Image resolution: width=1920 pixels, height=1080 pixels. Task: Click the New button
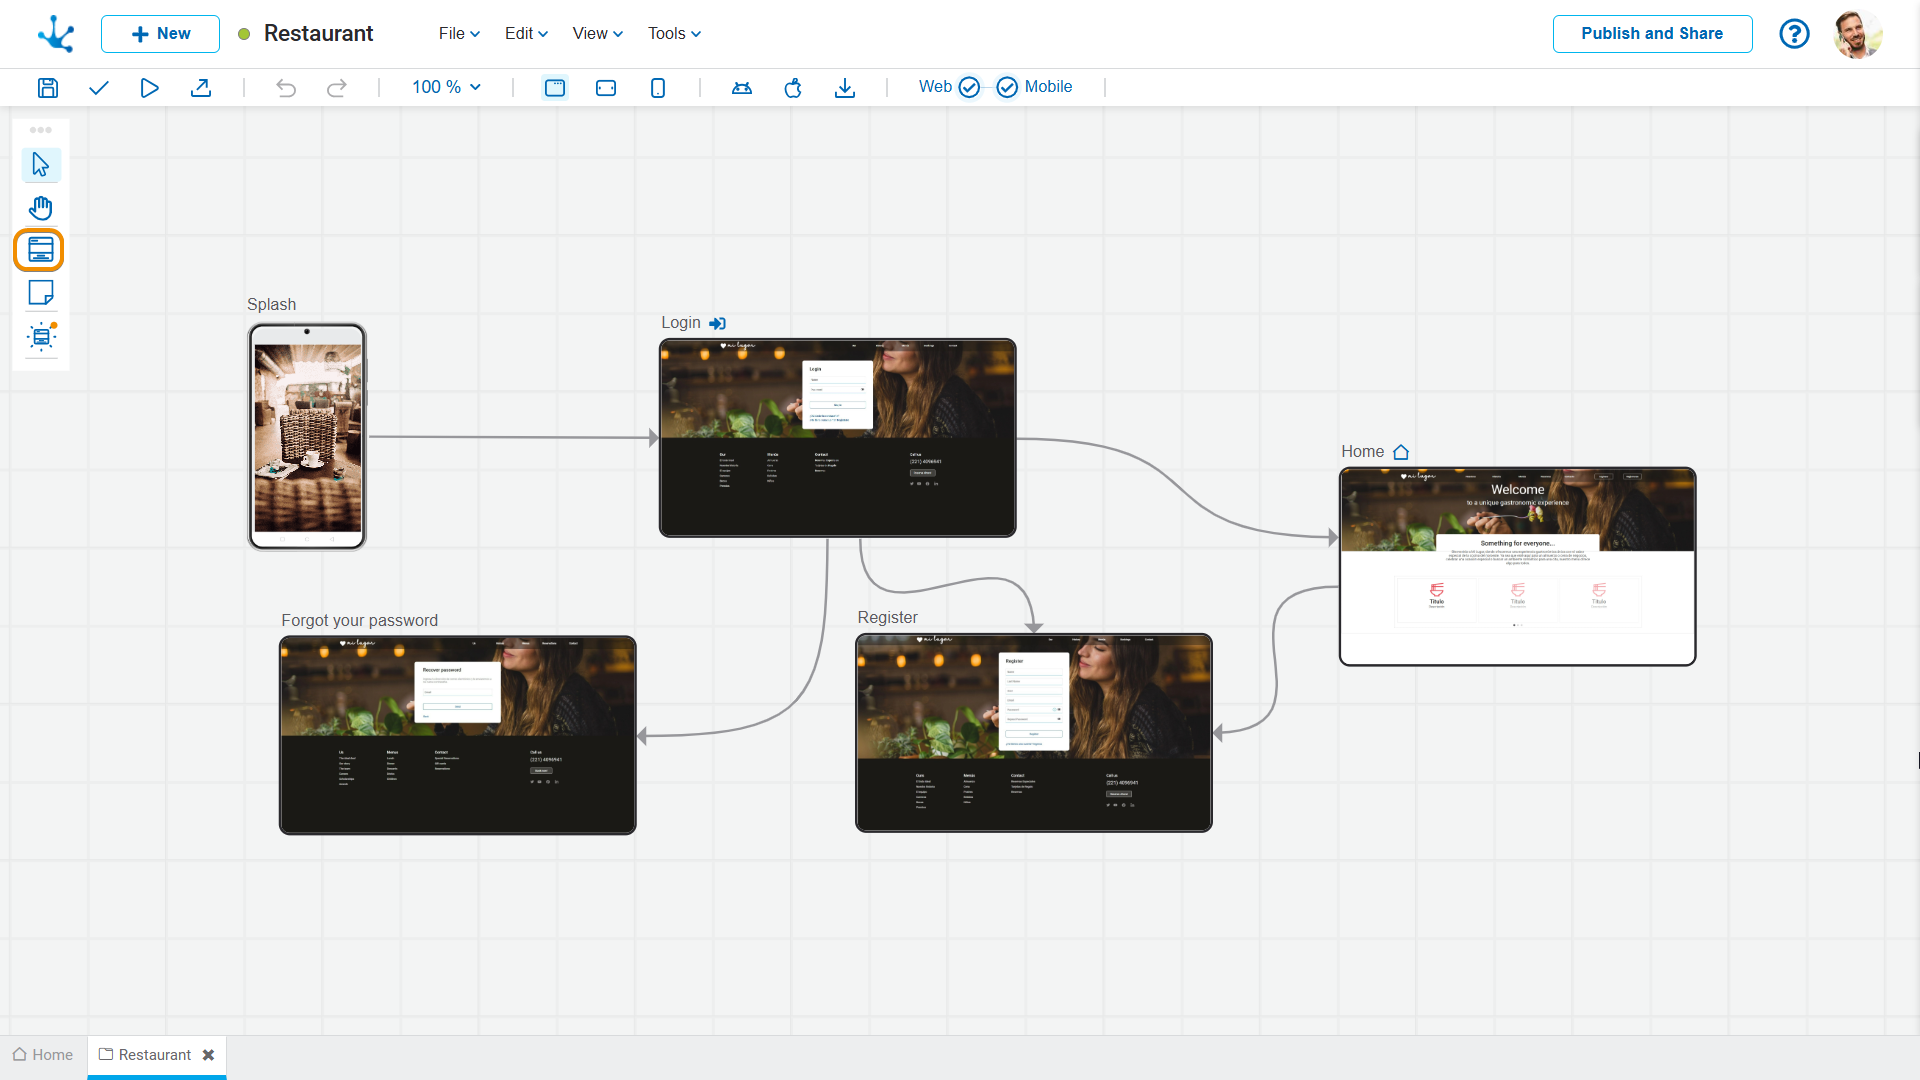160,33
